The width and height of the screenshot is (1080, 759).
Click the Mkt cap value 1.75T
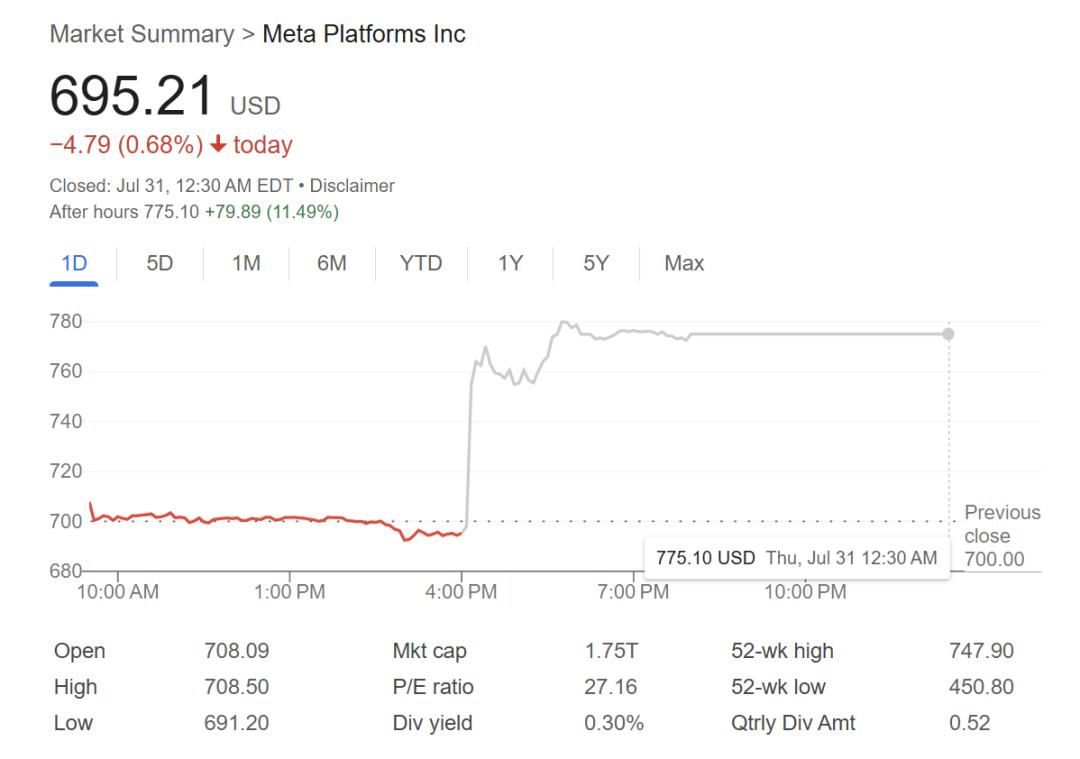point(611,651)
